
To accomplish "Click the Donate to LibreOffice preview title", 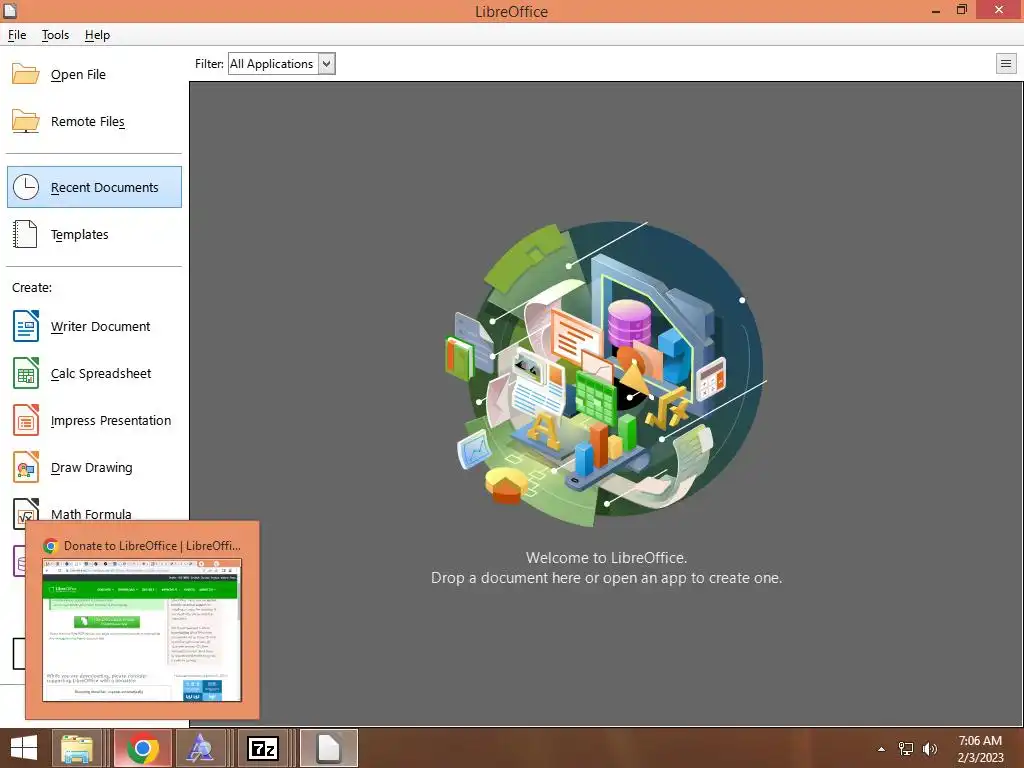I will (x=152, y=546).
